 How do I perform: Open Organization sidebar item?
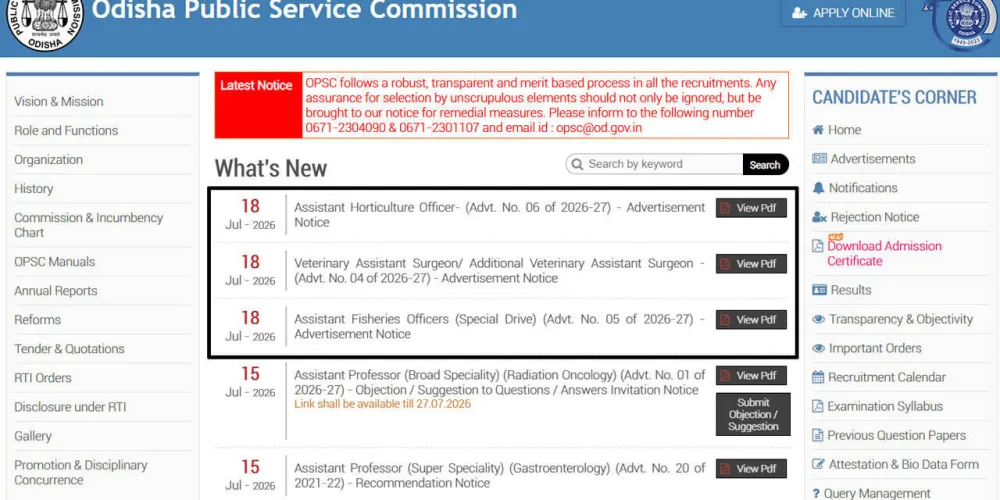[x=48, y=159]
